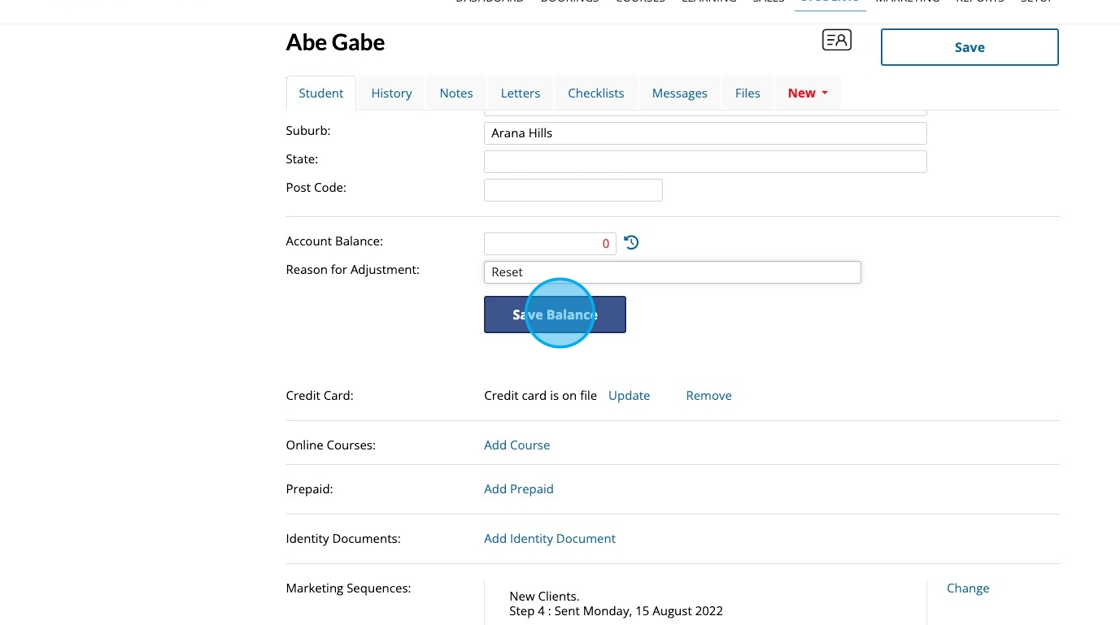Remove the credit card on file
Viewport: 1120px width, 625px height.
pyautogui.click(x=708, y=395)
